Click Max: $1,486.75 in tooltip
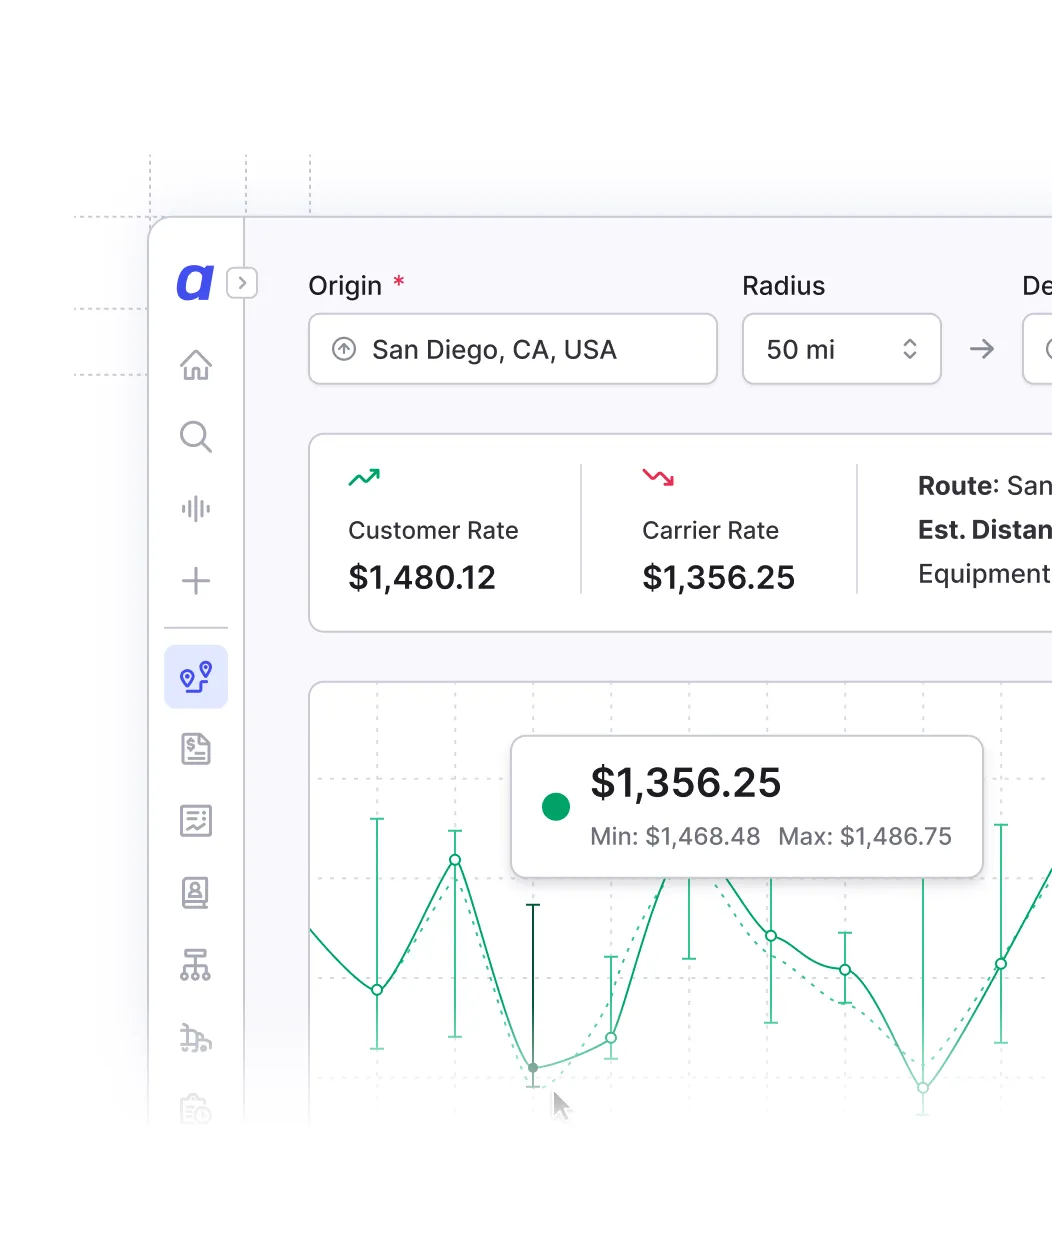This screenshot has height=1234, width=1052. coord(865,836)
